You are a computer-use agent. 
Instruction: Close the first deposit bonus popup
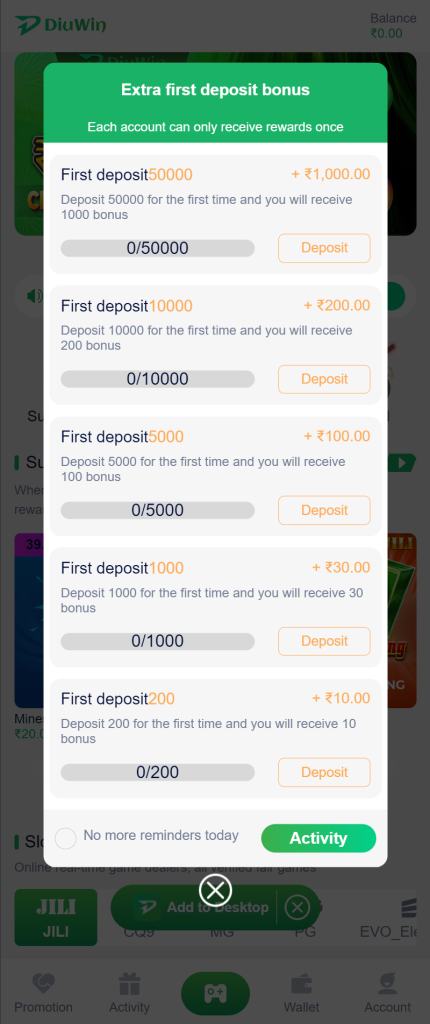(216, 889)
